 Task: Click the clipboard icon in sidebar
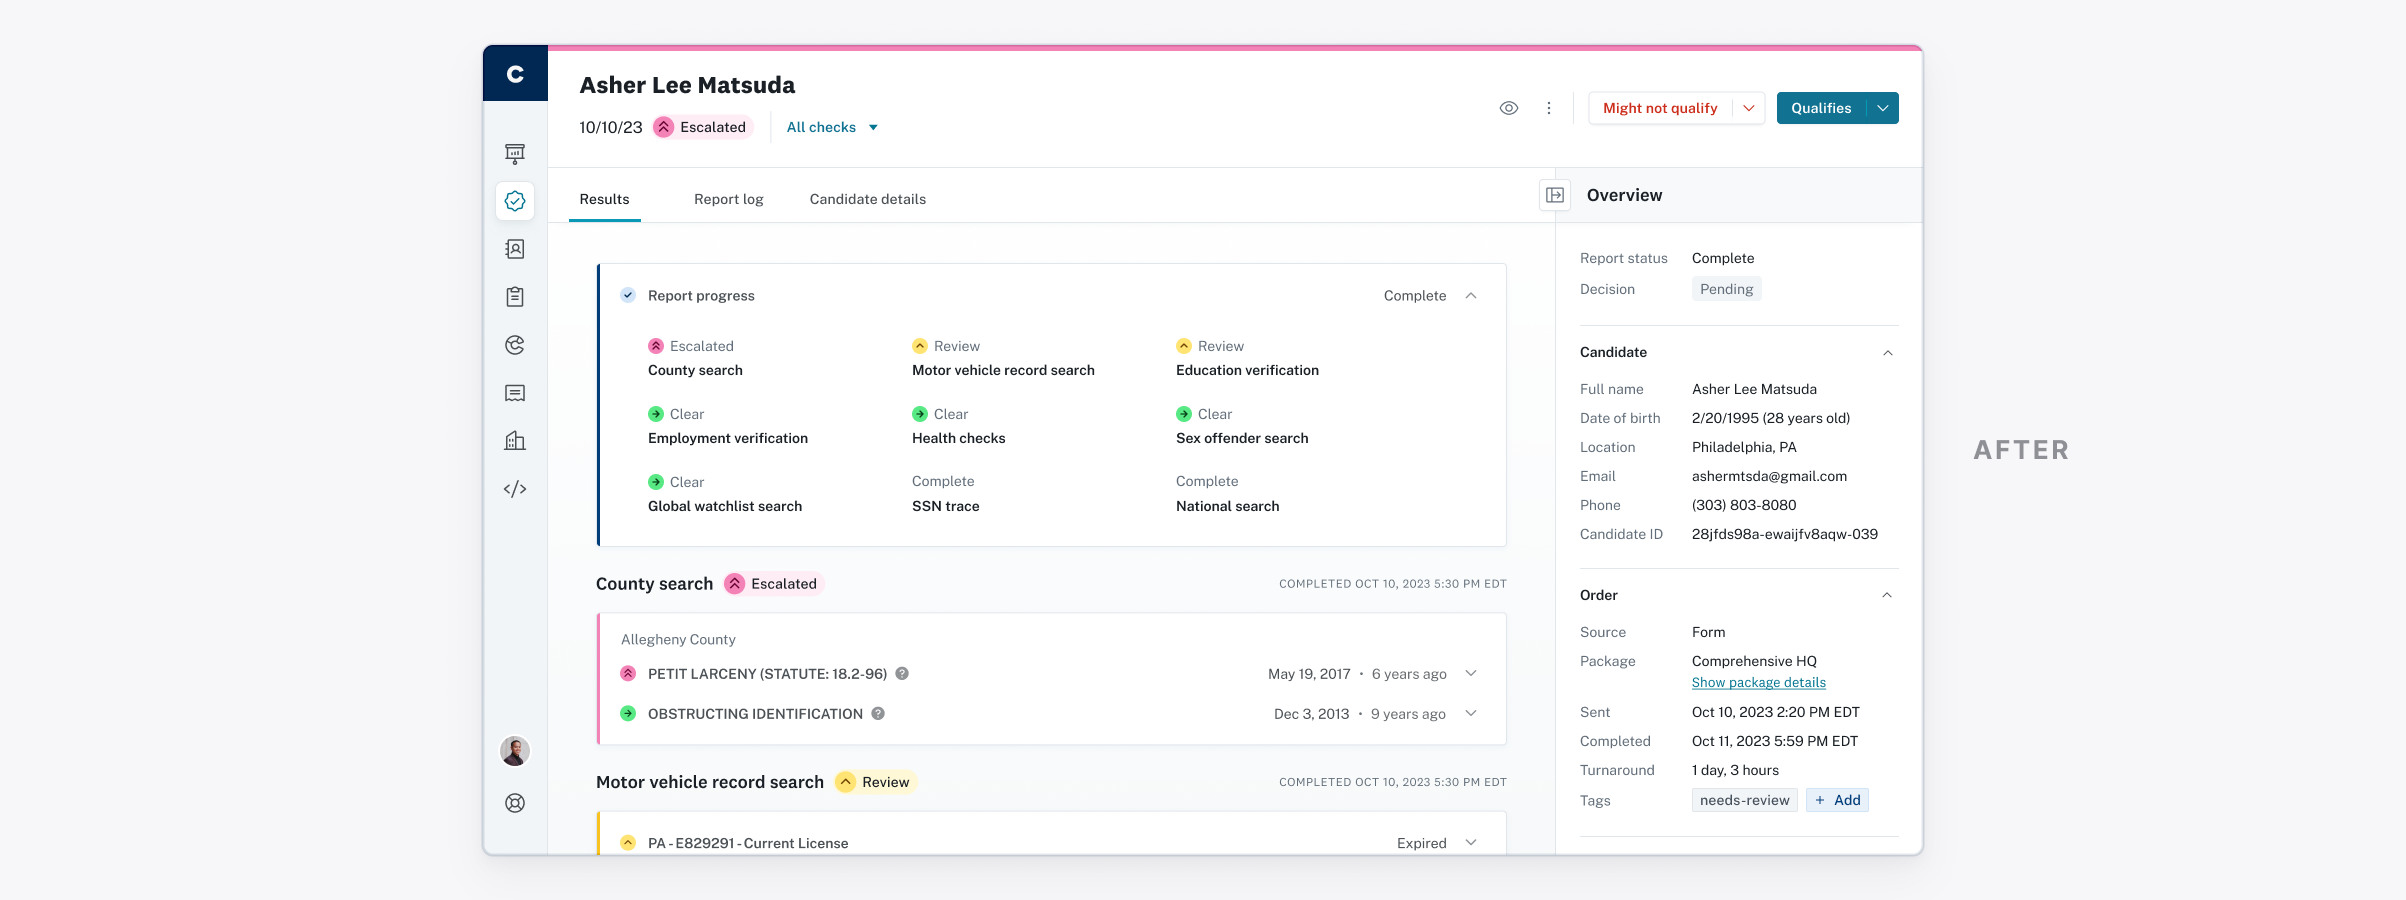tap(515, 297)
